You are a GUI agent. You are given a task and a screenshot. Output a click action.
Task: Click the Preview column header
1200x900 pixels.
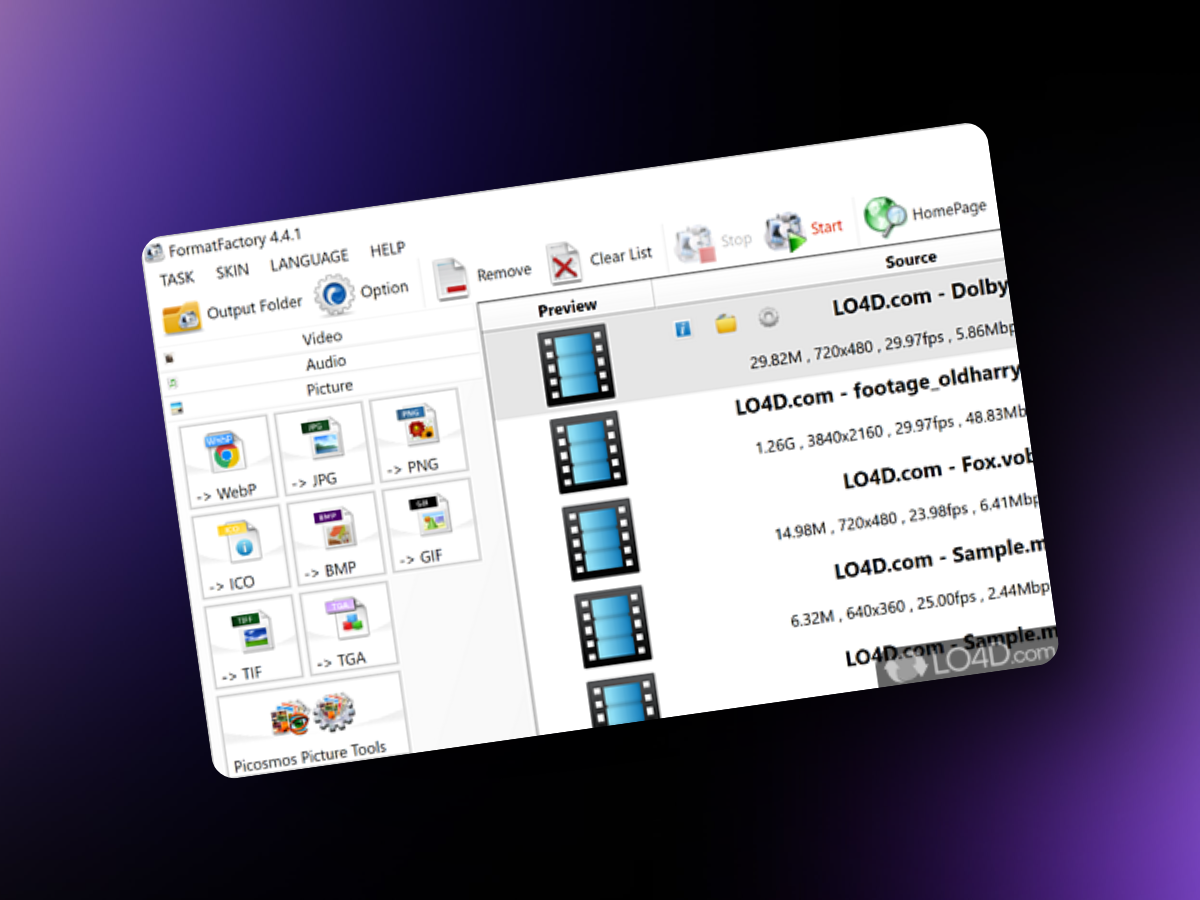(x=567, y=308)
